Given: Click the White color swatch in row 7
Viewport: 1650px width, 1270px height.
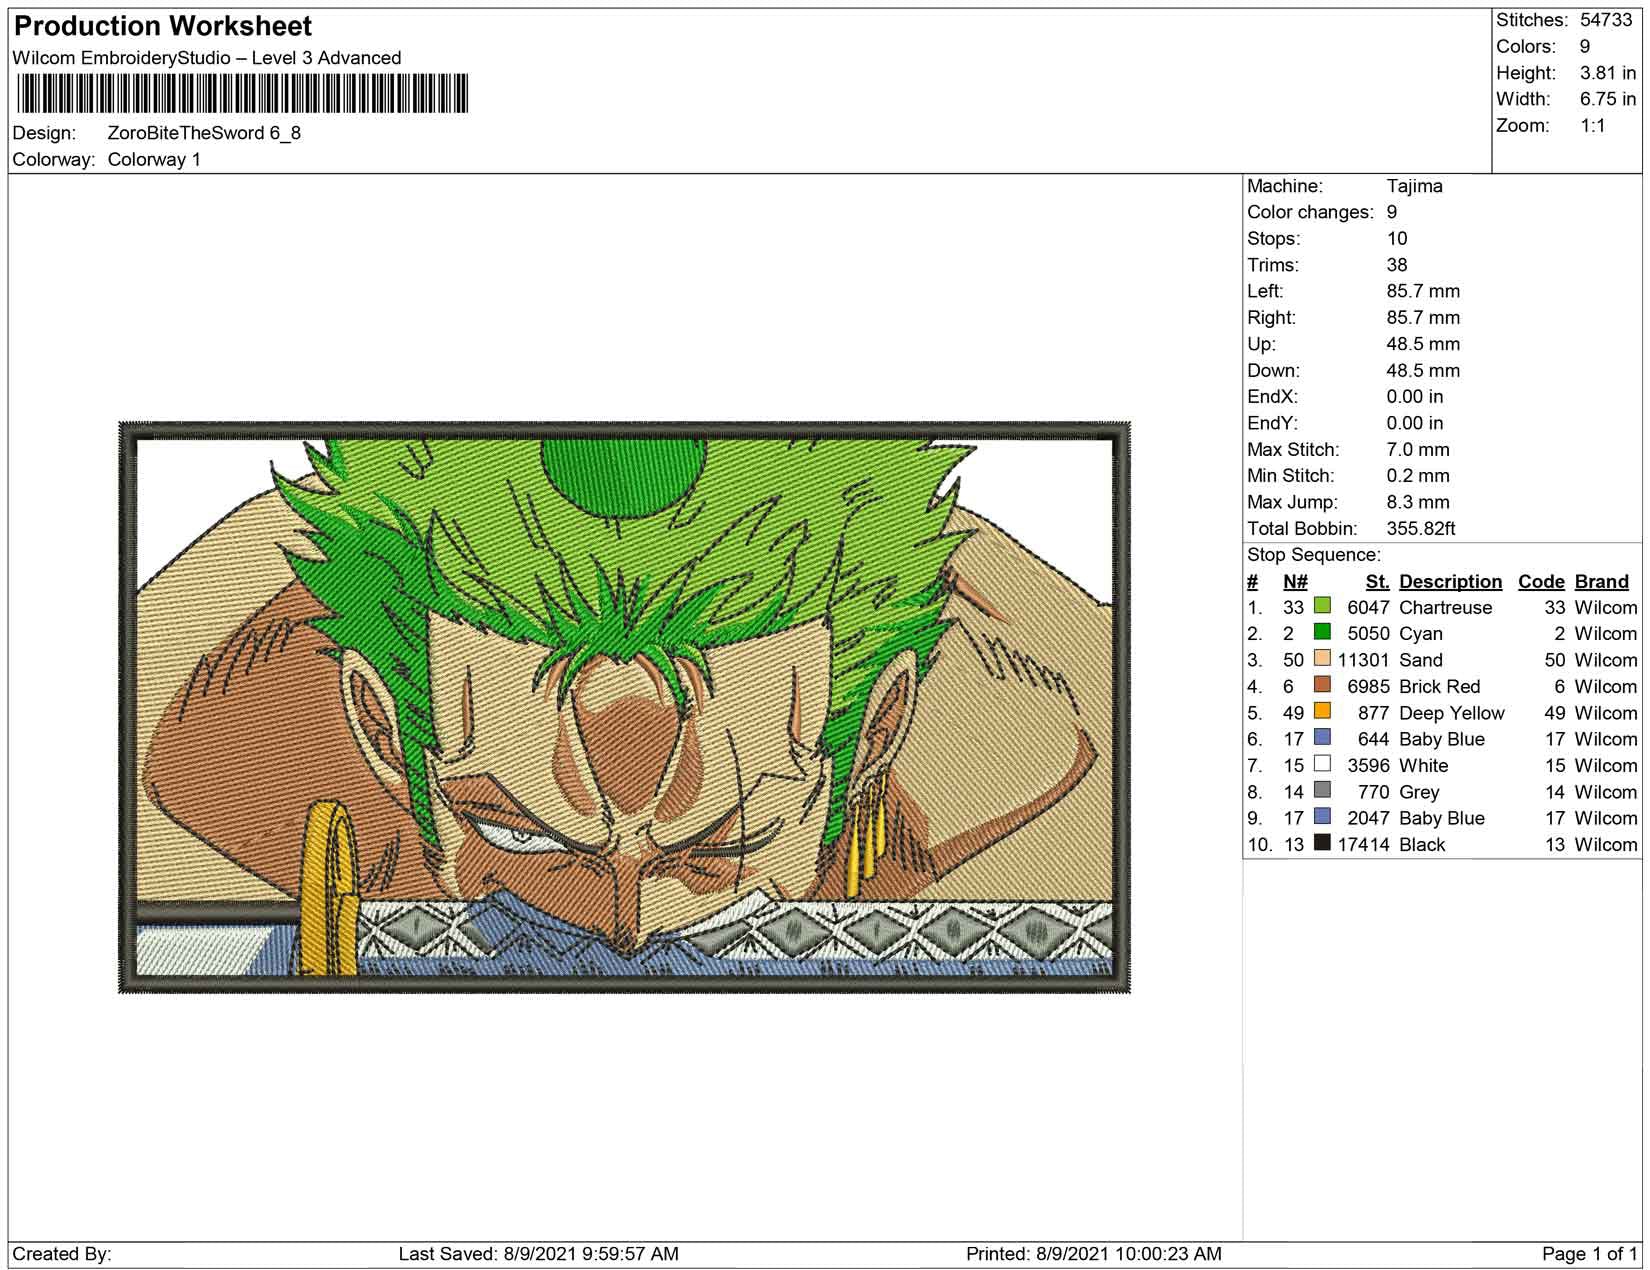Looking at the screenshot, I should pos(1322,764).
